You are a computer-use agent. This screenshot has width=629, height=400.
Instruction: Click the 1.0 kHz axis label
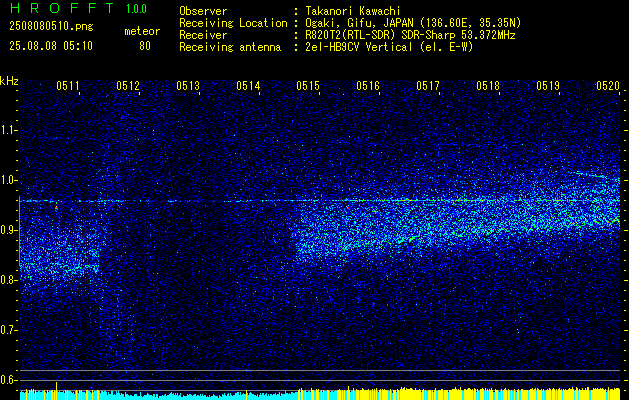[8, 180]
